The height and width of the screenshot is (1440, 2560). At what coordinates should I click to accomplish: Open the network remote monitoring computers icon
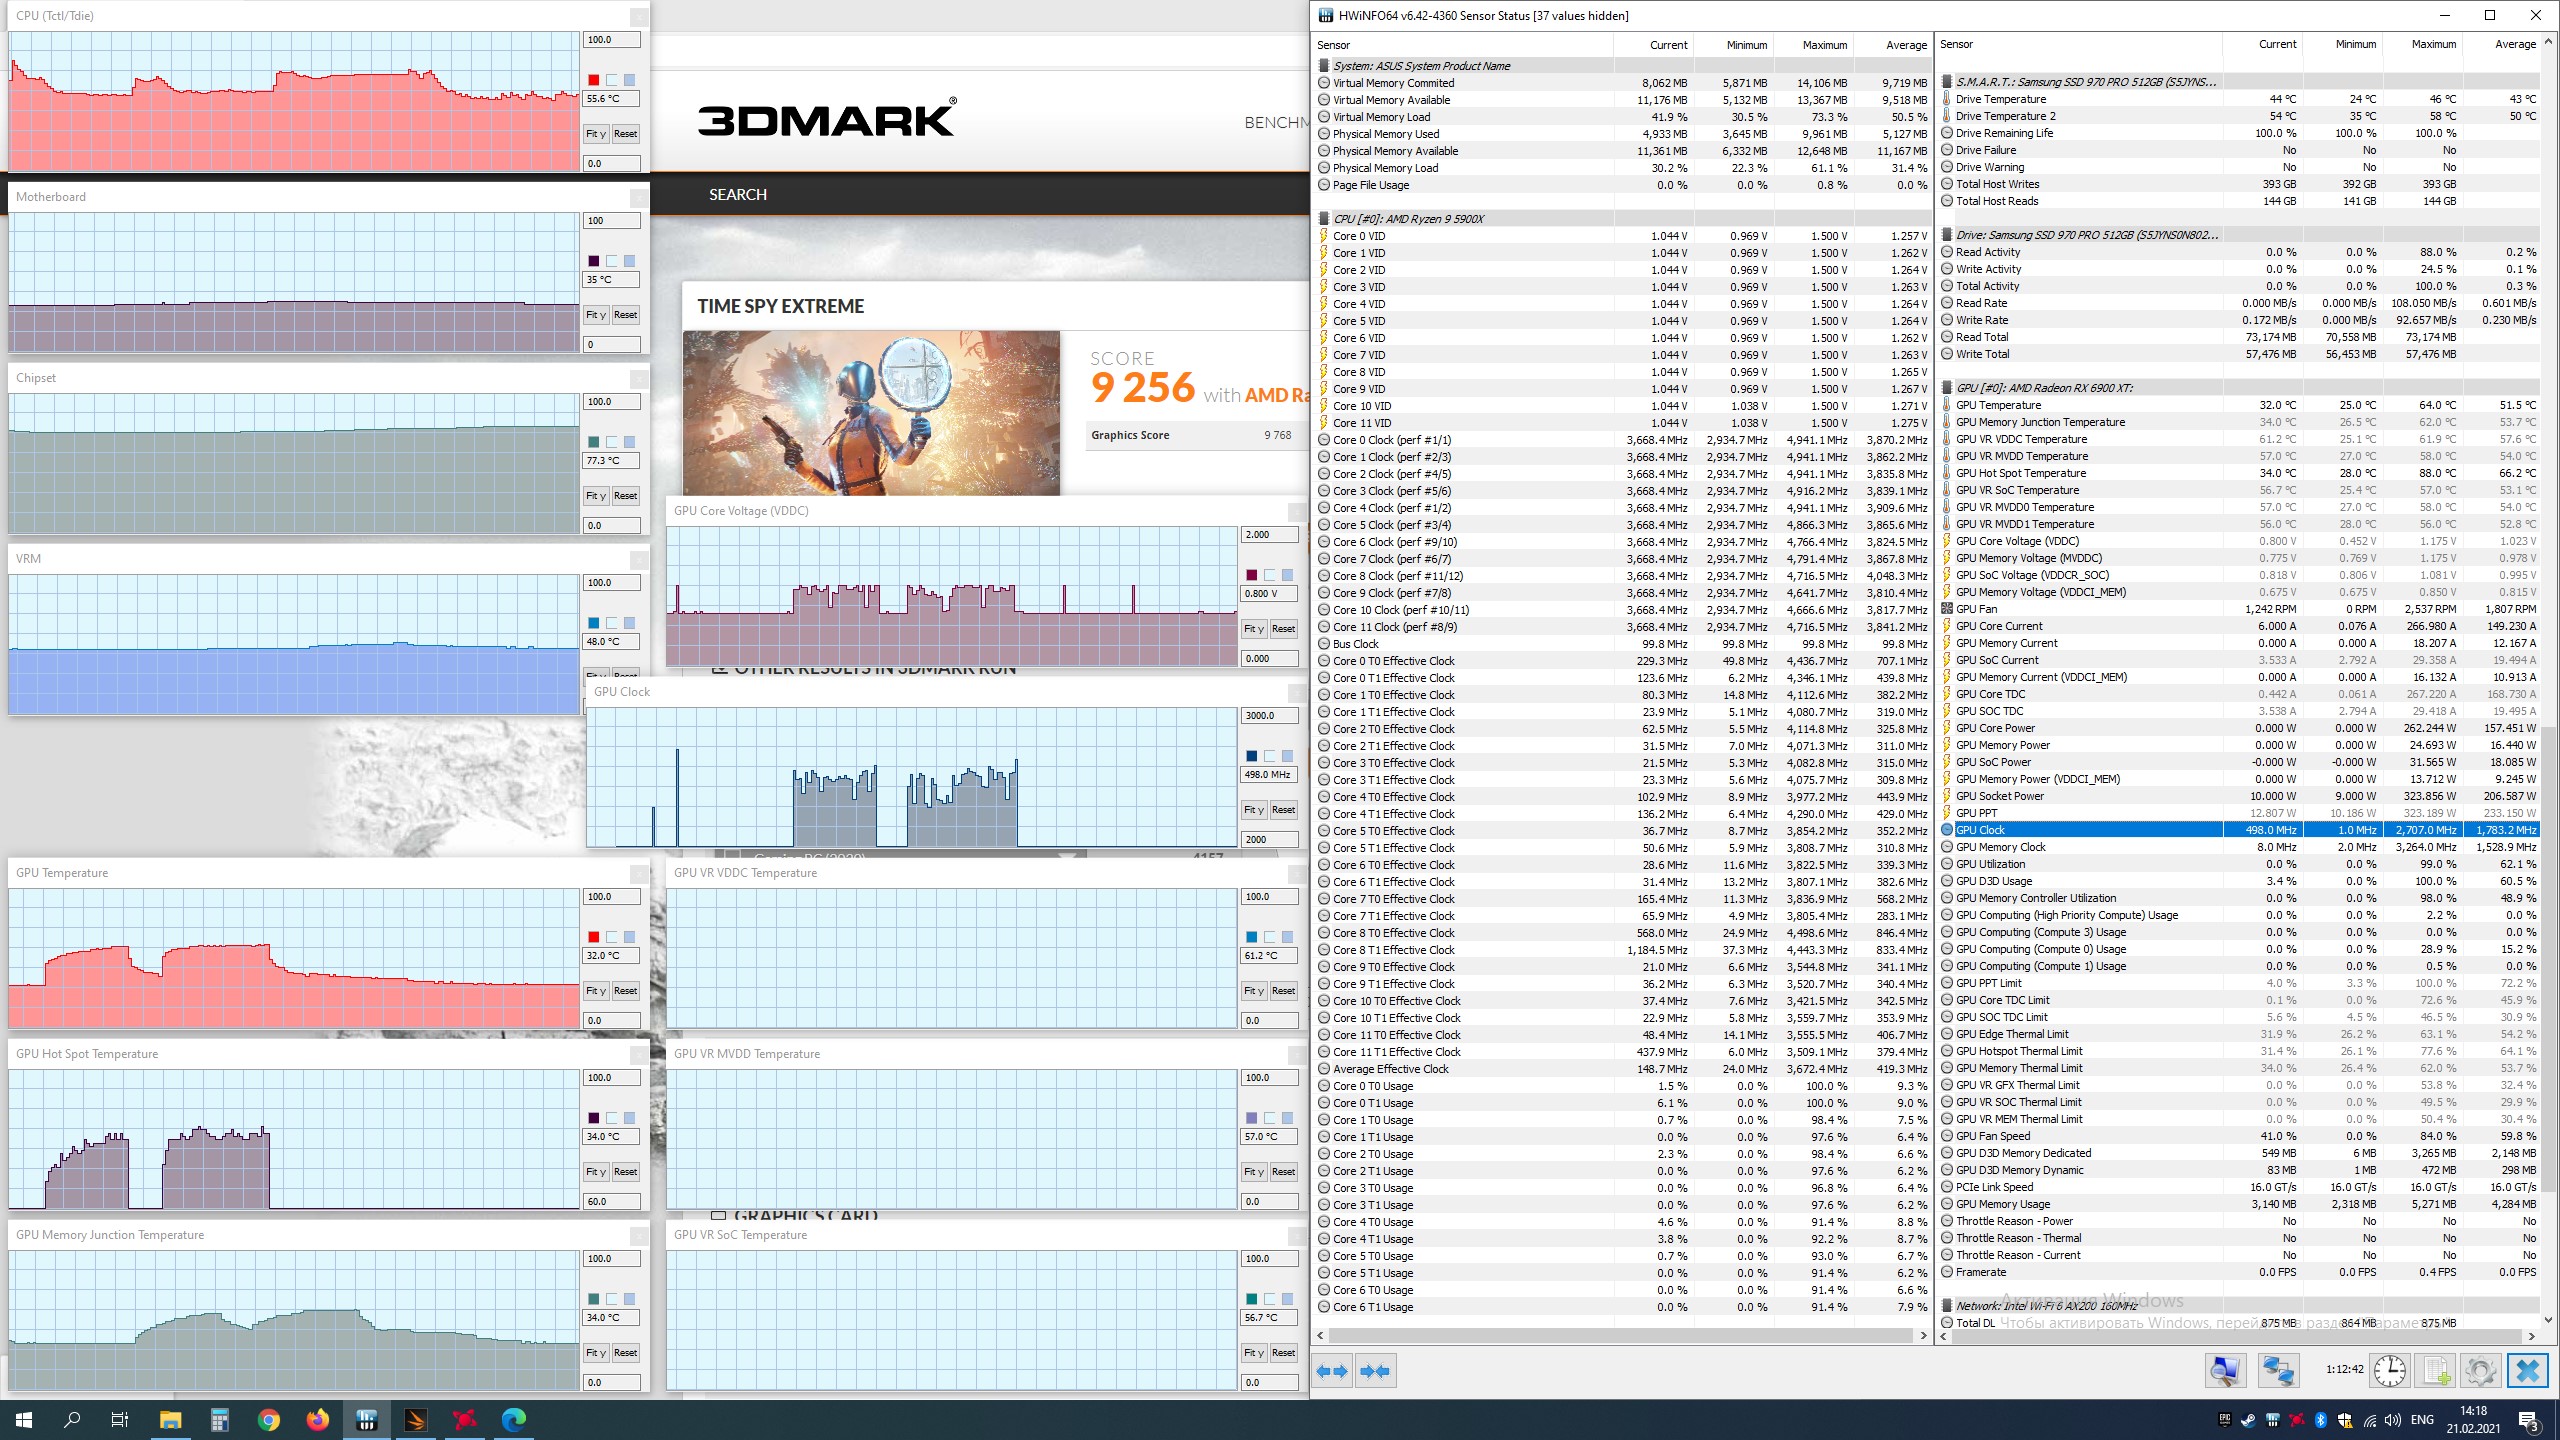(2278, 1370)
